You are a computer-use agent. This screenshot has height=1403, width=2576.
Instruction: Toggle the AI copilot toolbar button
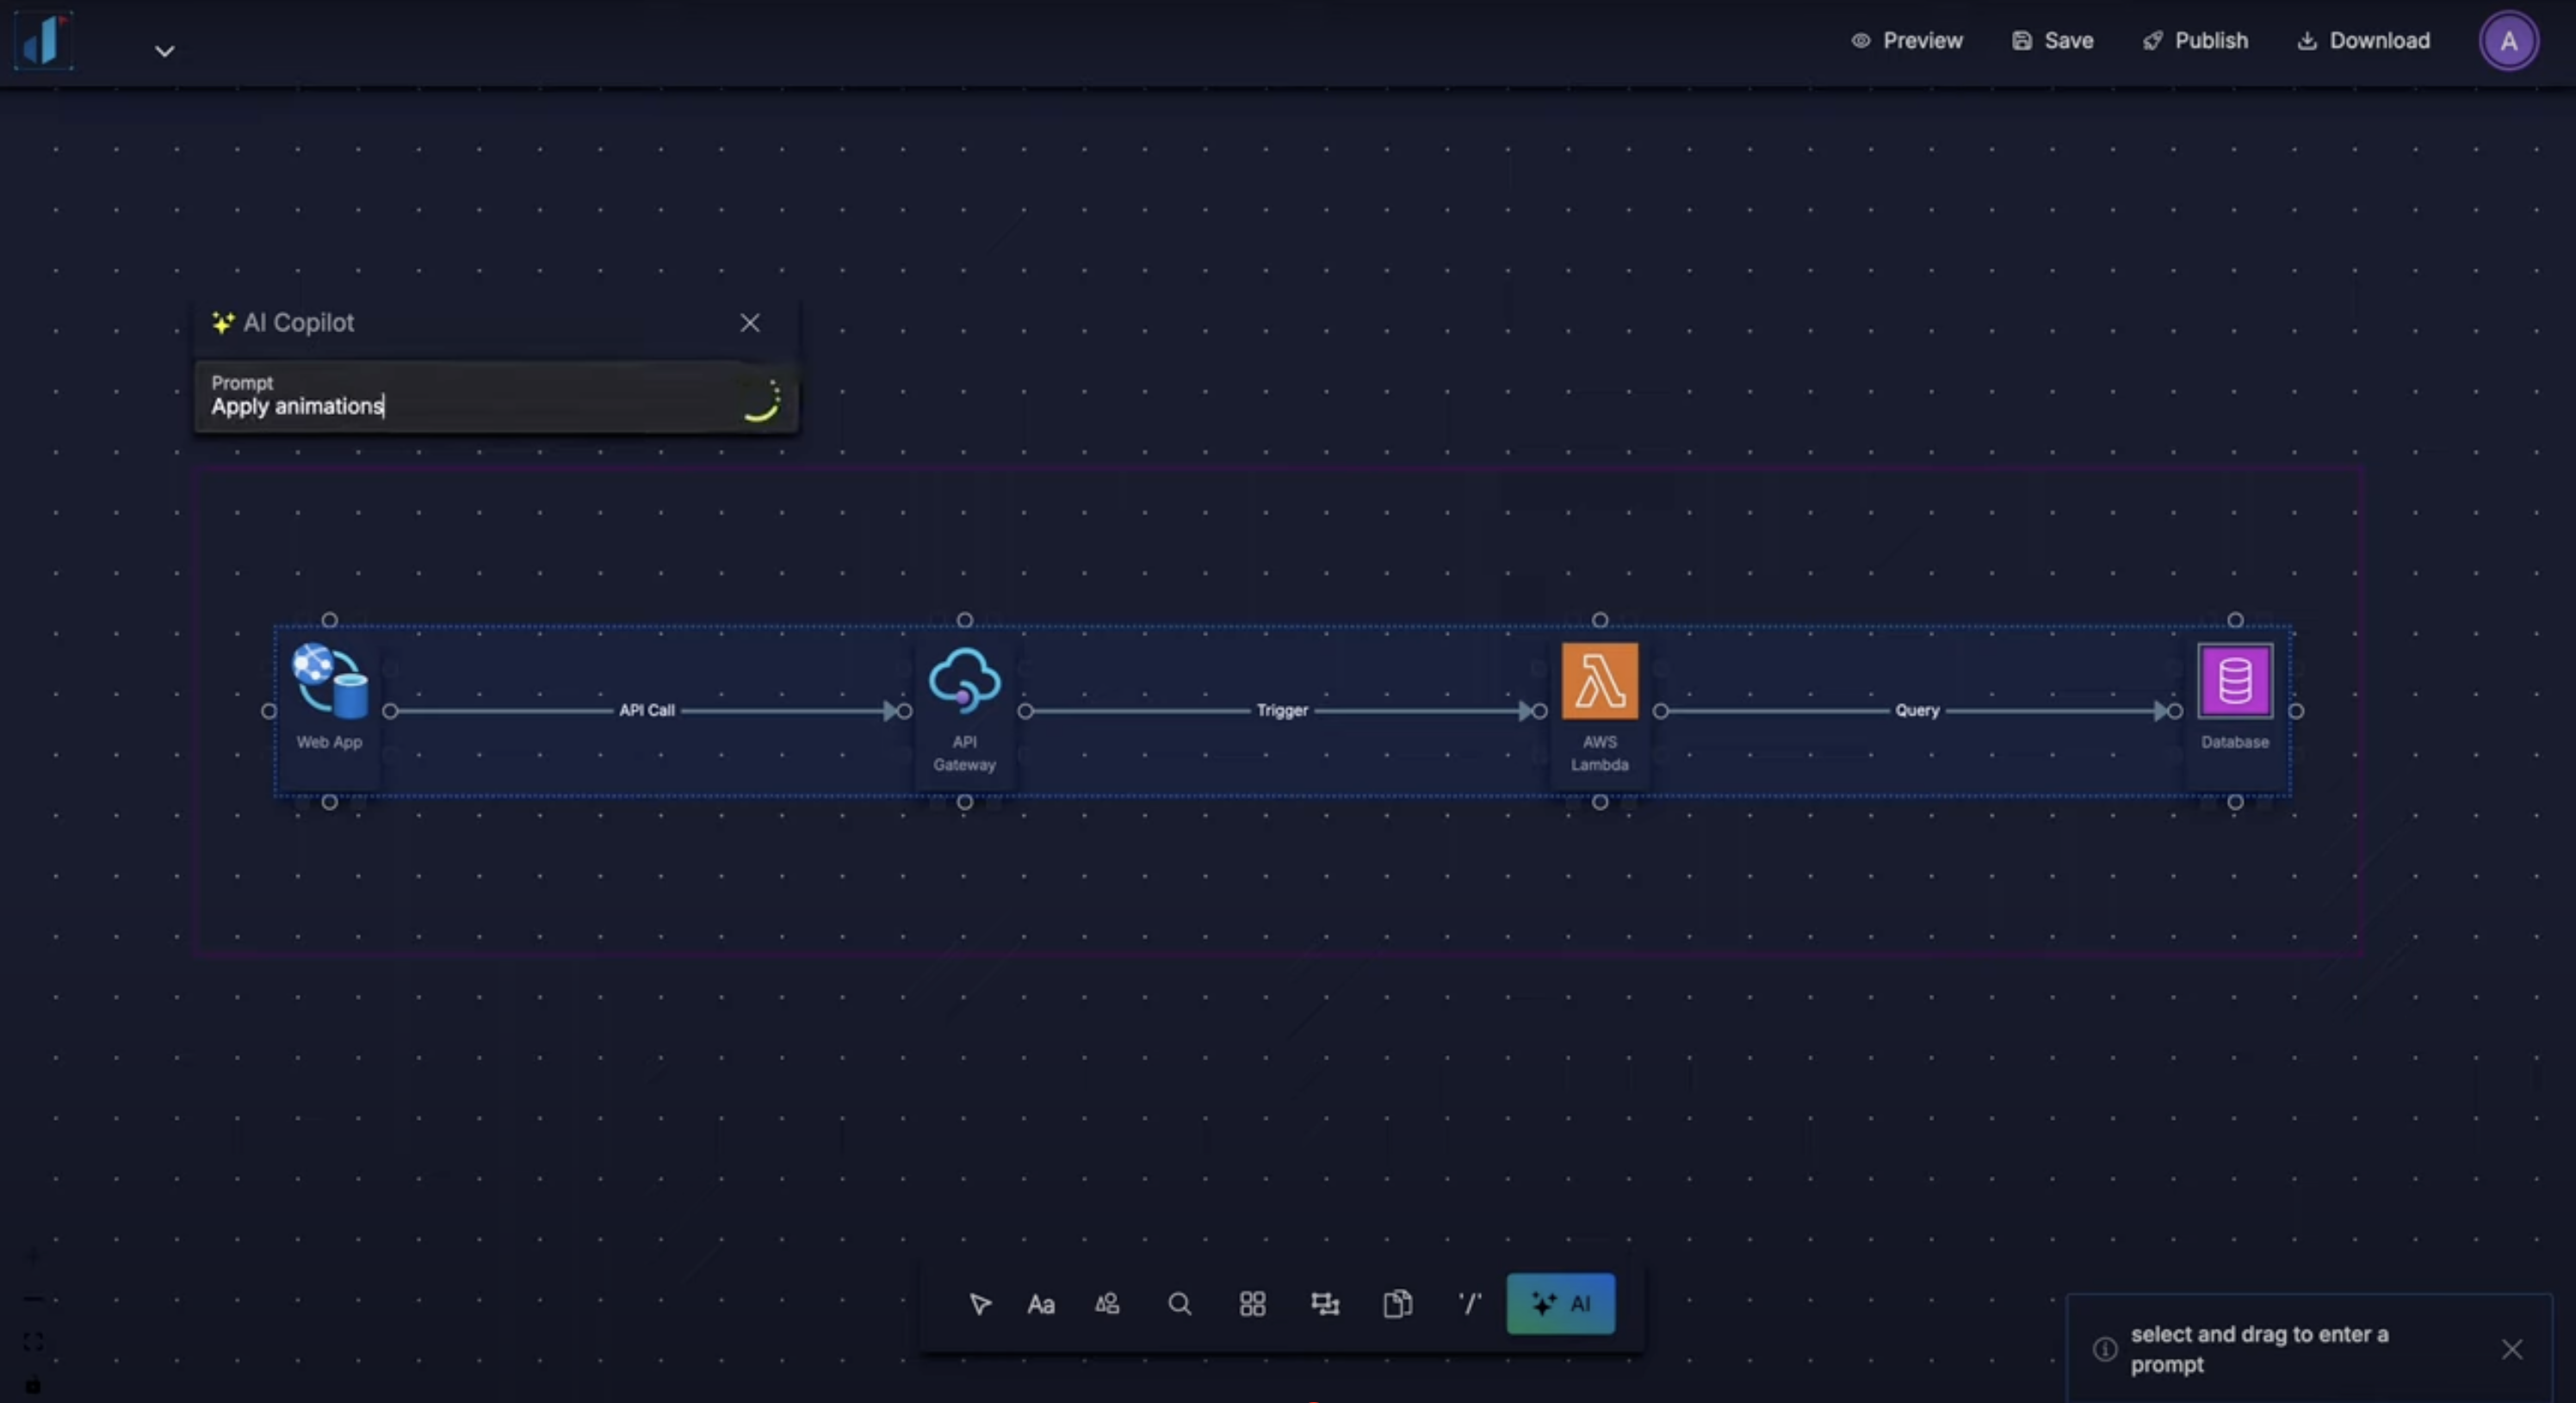[1560, 1304]
